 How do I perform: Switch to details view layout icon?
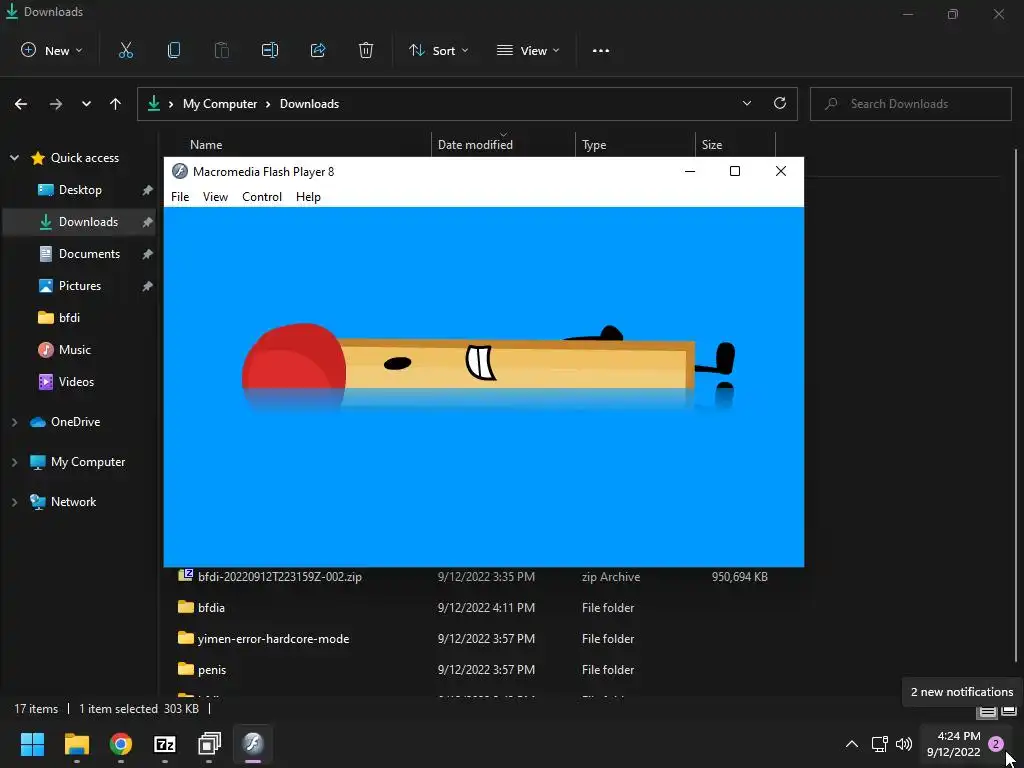(987, 711)
